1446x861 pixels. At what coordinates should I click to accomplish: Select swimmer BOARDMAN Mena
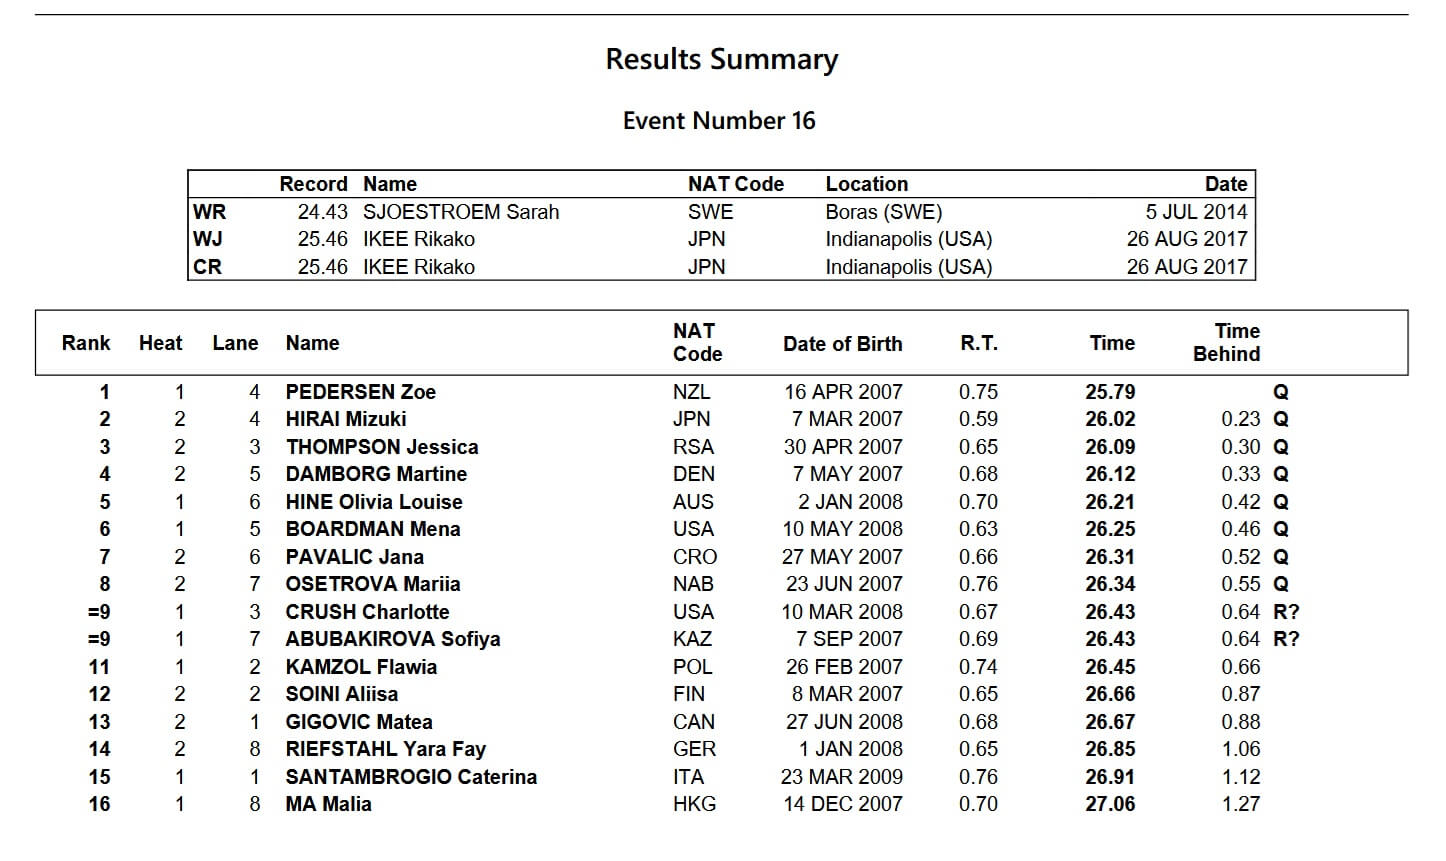pyautogui.click(x=373, y=529)
